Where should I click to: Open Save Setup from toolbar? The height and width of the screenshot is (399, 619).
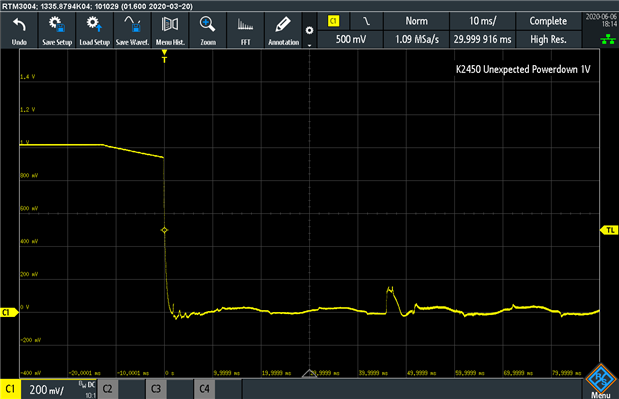pos(57,30)
